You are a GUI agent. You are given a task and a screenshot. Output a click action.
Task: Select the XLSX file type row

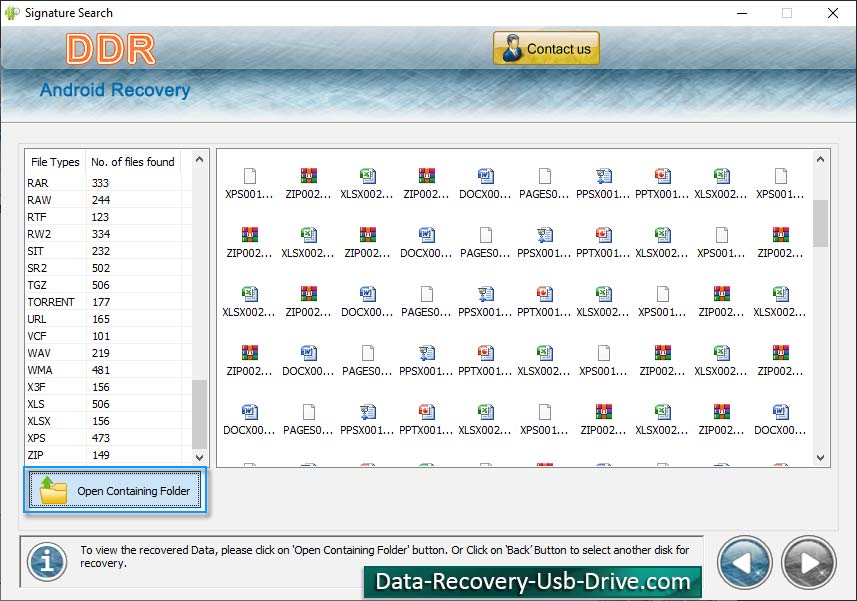pos(108,421)
